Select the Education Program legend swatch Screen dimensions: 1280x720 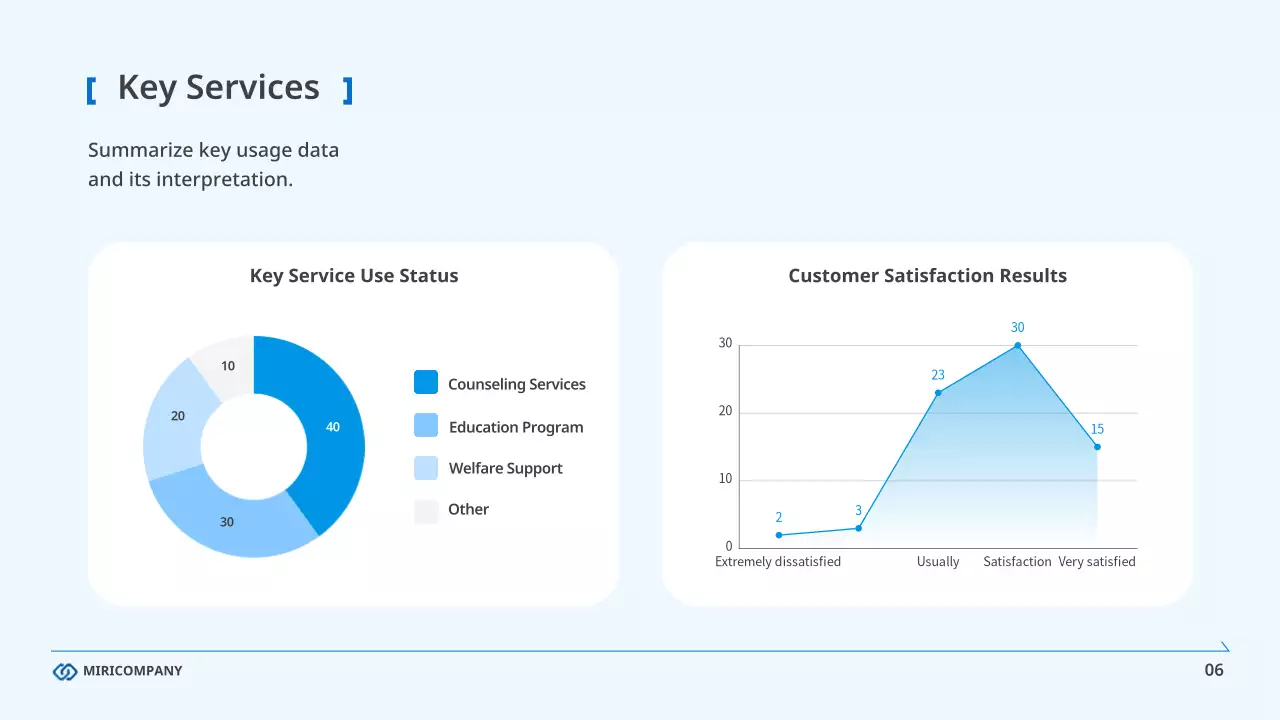coord(426,426)
